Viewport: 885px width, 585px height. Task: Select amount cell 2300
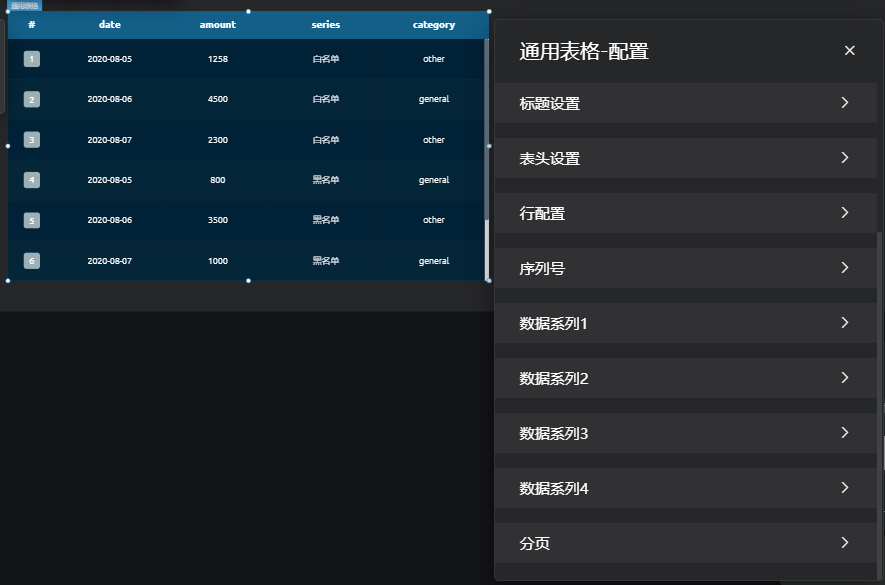[x=218, y=139]
